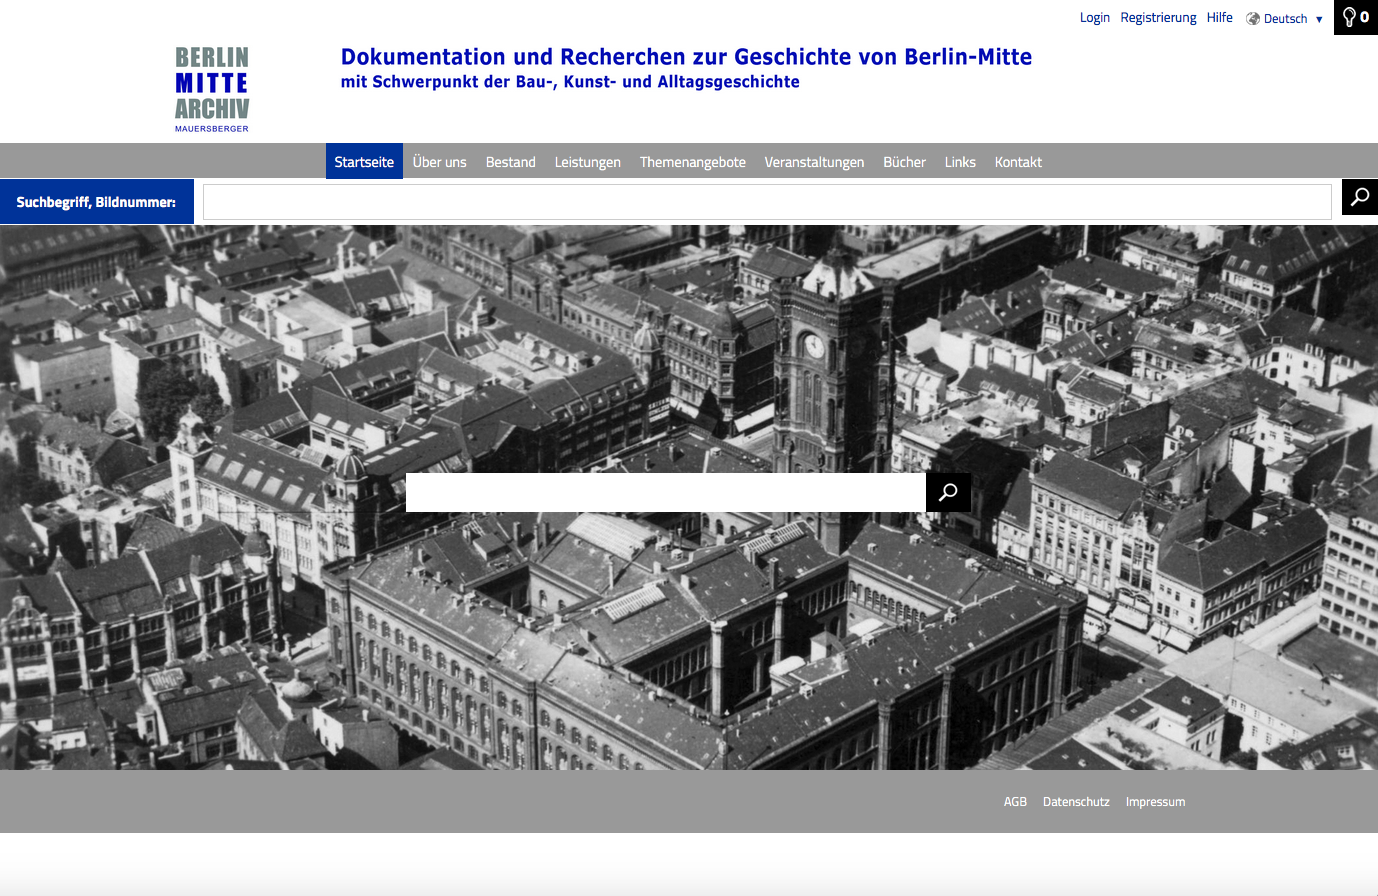
Task: Click the Login link
Action: [x=1094, y=17]
